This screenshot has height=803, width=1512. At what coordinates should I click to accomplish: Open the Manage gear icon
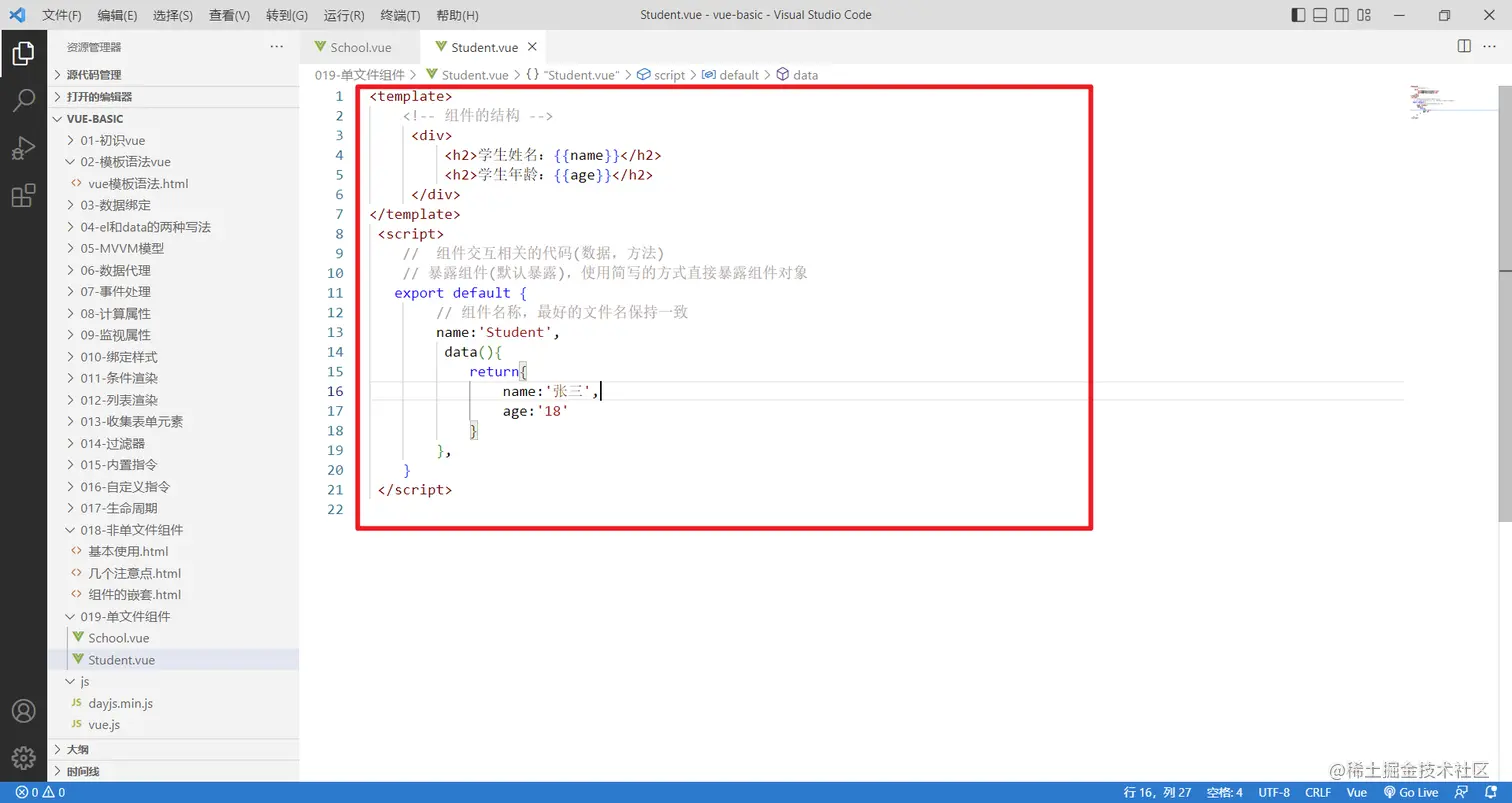point(23,759)
